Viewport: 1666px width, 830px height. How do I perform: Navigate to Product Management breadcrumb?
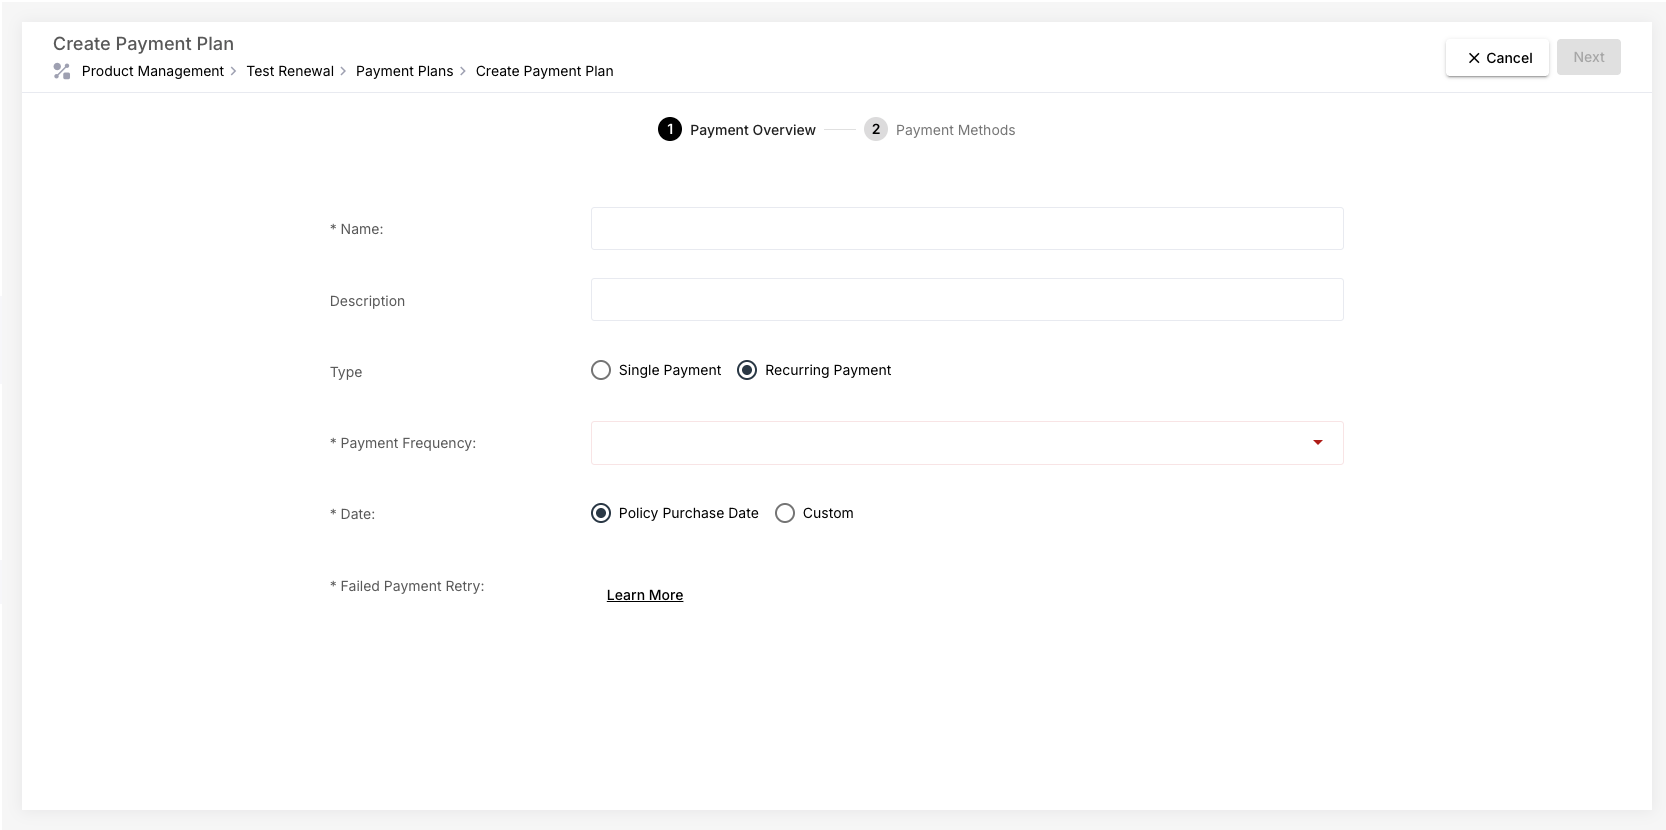(153, 71)
